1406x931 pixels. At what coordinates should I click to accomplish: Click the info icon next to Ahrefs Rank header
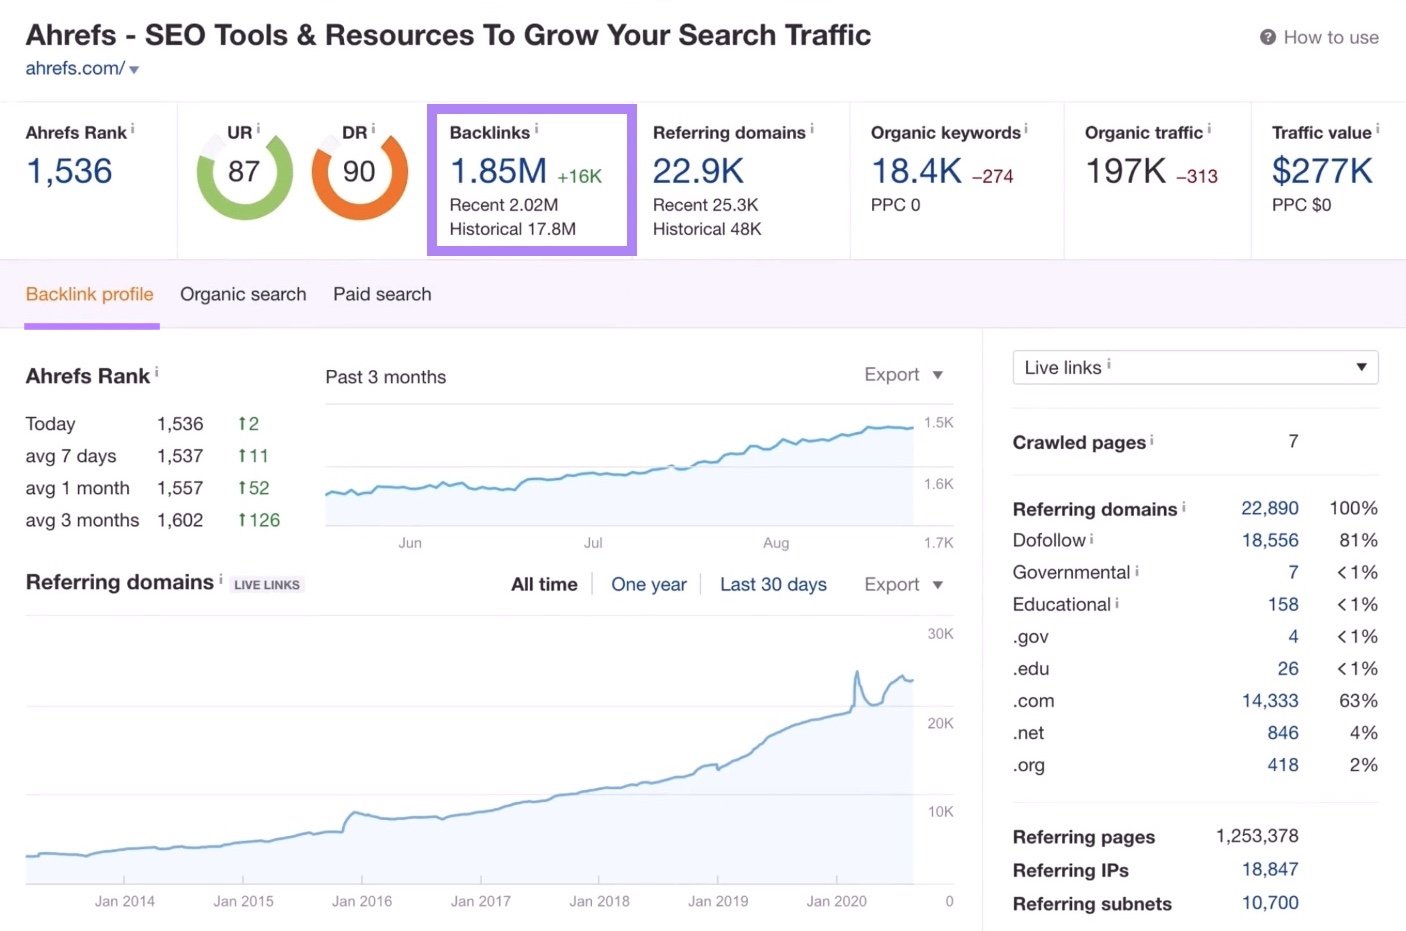pyautogui.click(x=133, y=129)
